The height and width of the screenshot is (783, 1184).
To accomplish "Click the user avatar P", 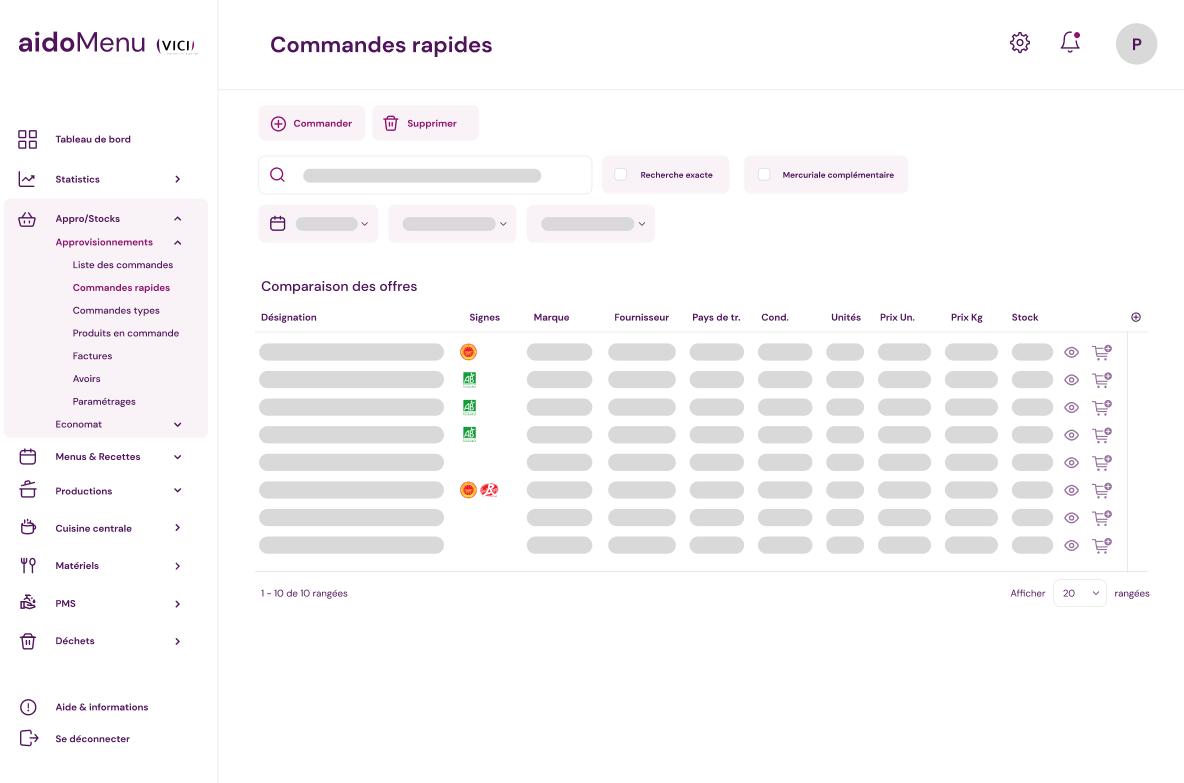I will (1136, 44).
